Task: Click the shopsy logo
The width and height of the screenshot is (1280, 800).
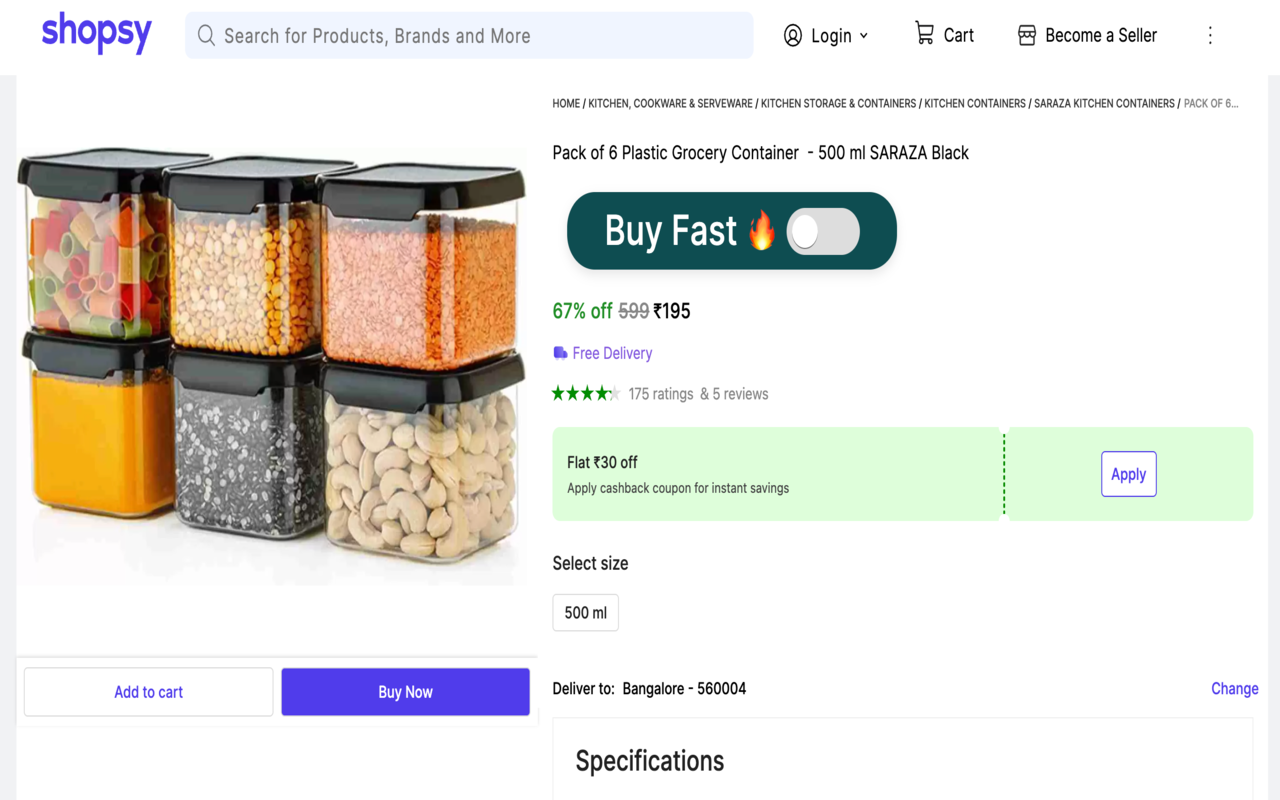Action: [x=96, y=32]
